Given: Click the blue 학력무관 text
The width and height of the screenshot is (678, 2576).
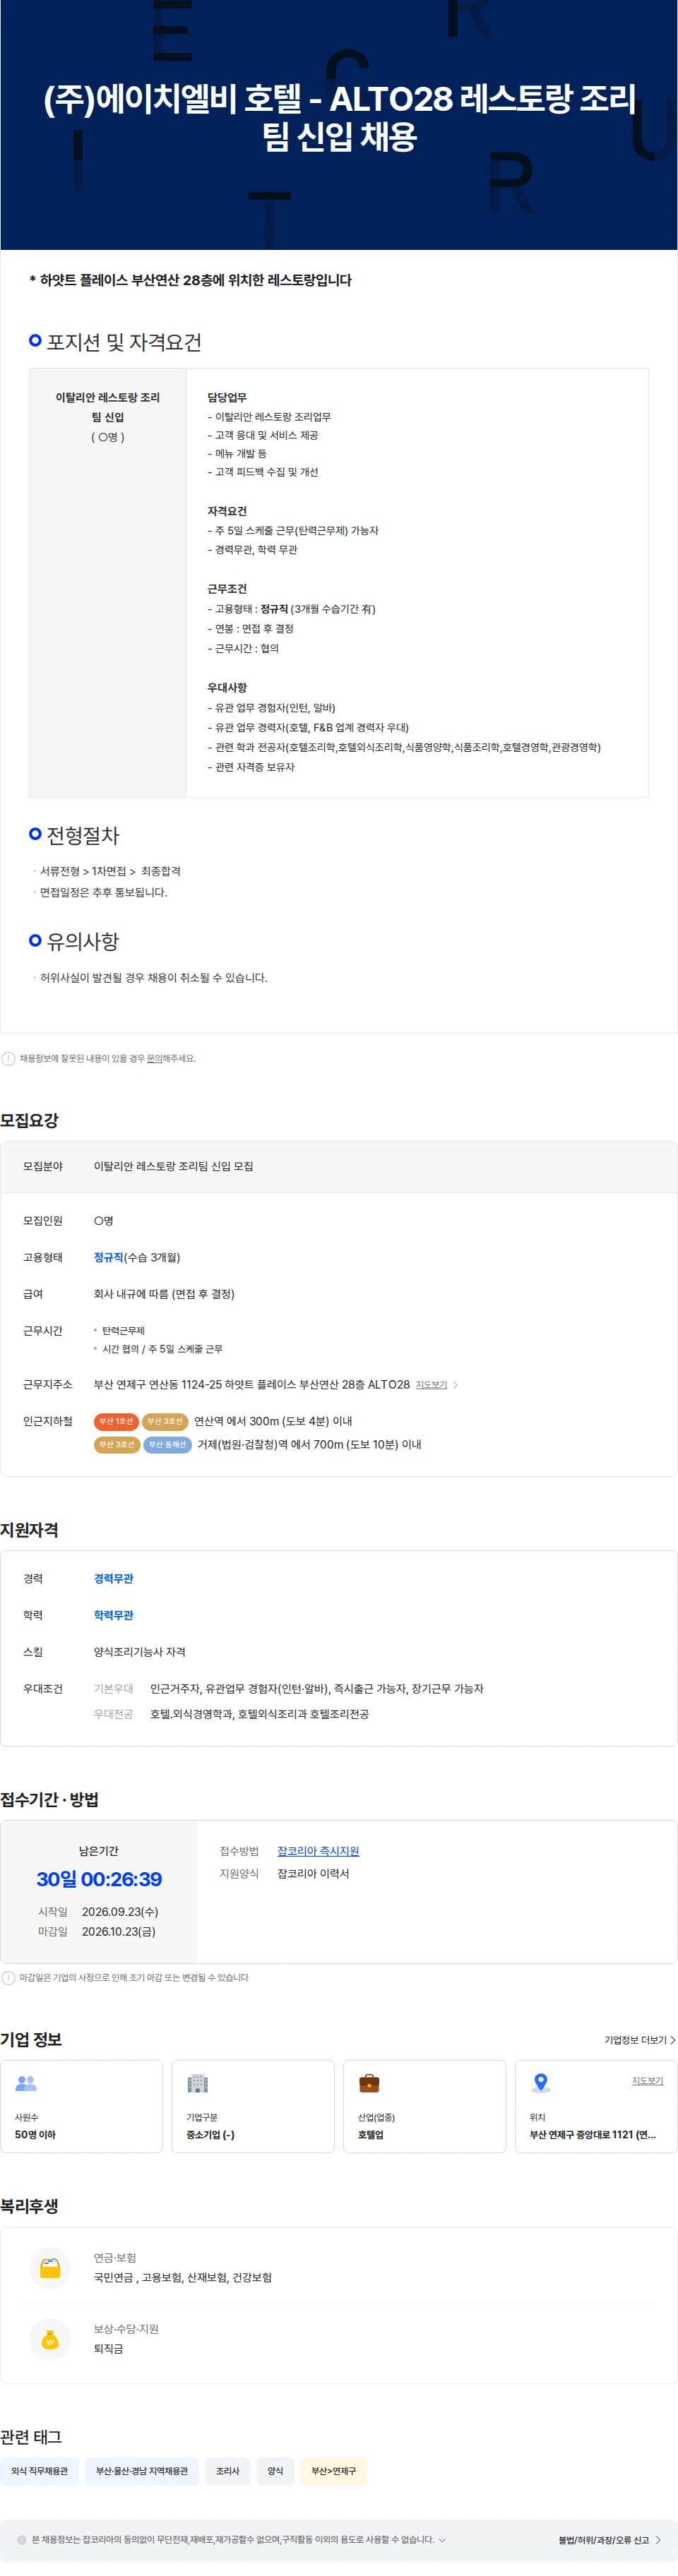Looking at the screenshot, I should pyautogui.click(x=113, y=1615).
